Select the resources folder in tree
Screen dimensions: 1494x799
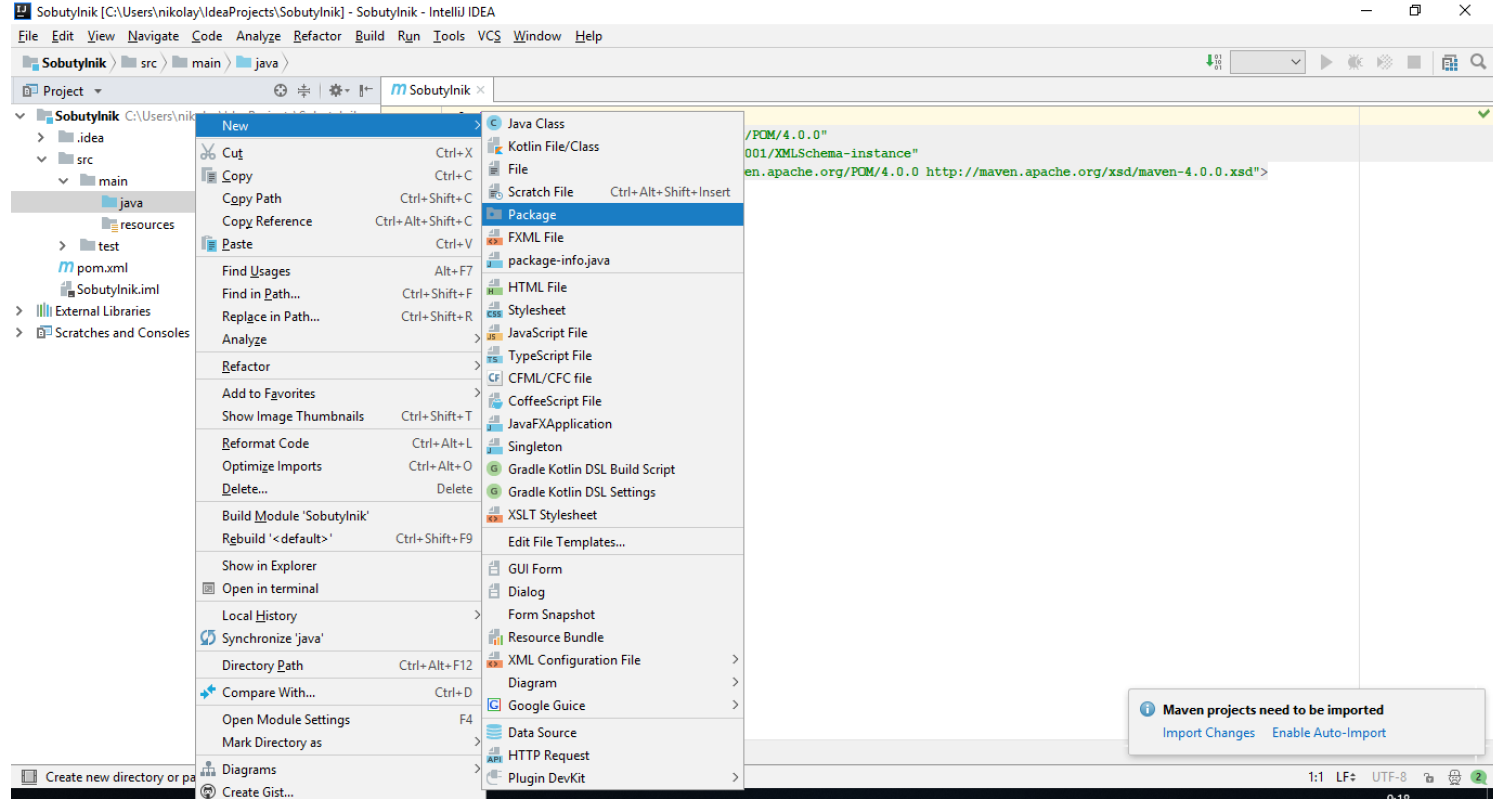pos(138,224)
